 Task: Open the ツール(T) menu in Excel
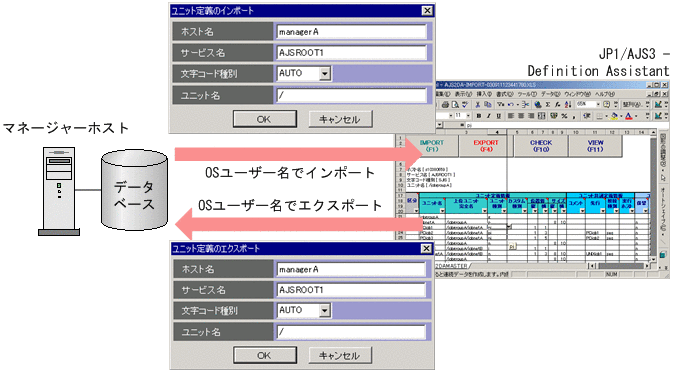(x=527, y=94)
